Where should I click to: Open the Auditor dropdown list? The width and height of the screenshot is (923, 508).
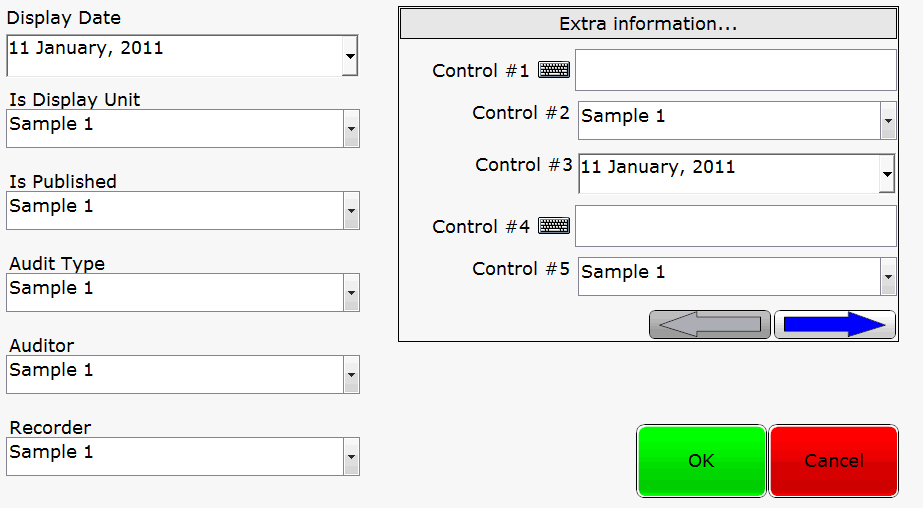pos(351,374)
